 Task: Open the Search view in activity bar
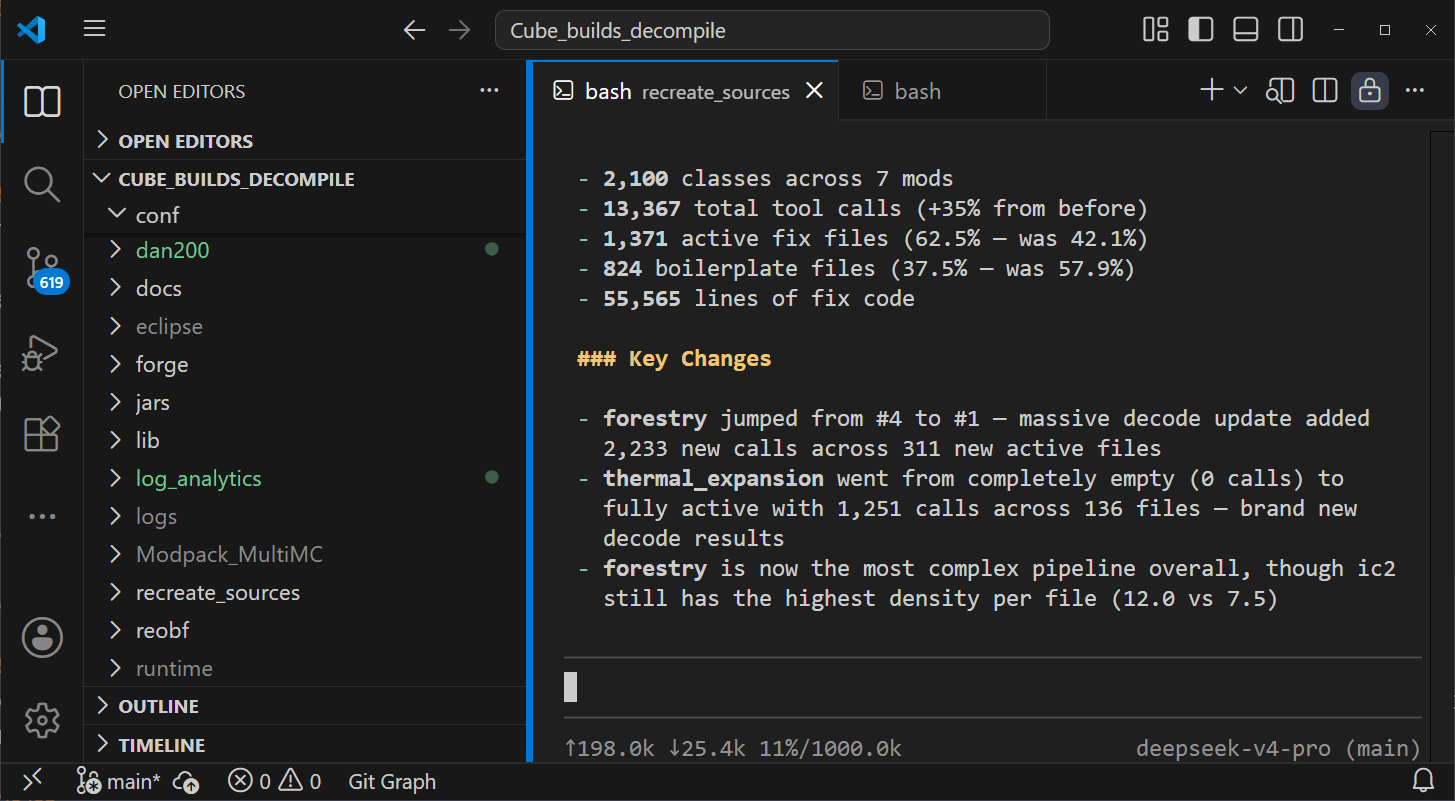pos(42,184)
